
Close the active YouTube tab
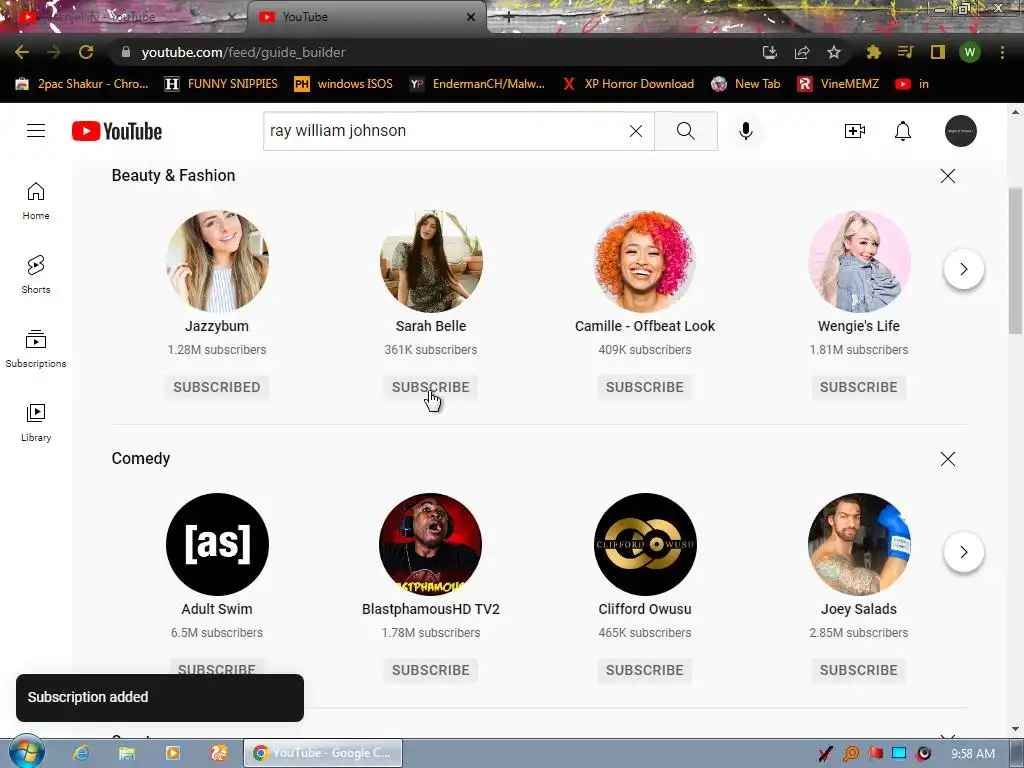click(471, 17)
